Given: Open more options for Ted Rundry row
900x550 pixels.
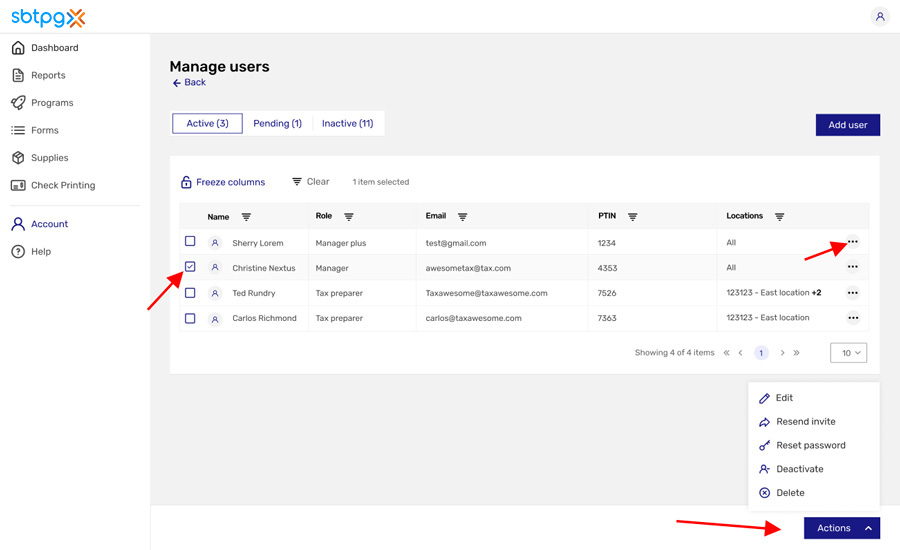Looking at the screenshot, I should (x=852, y=293).
